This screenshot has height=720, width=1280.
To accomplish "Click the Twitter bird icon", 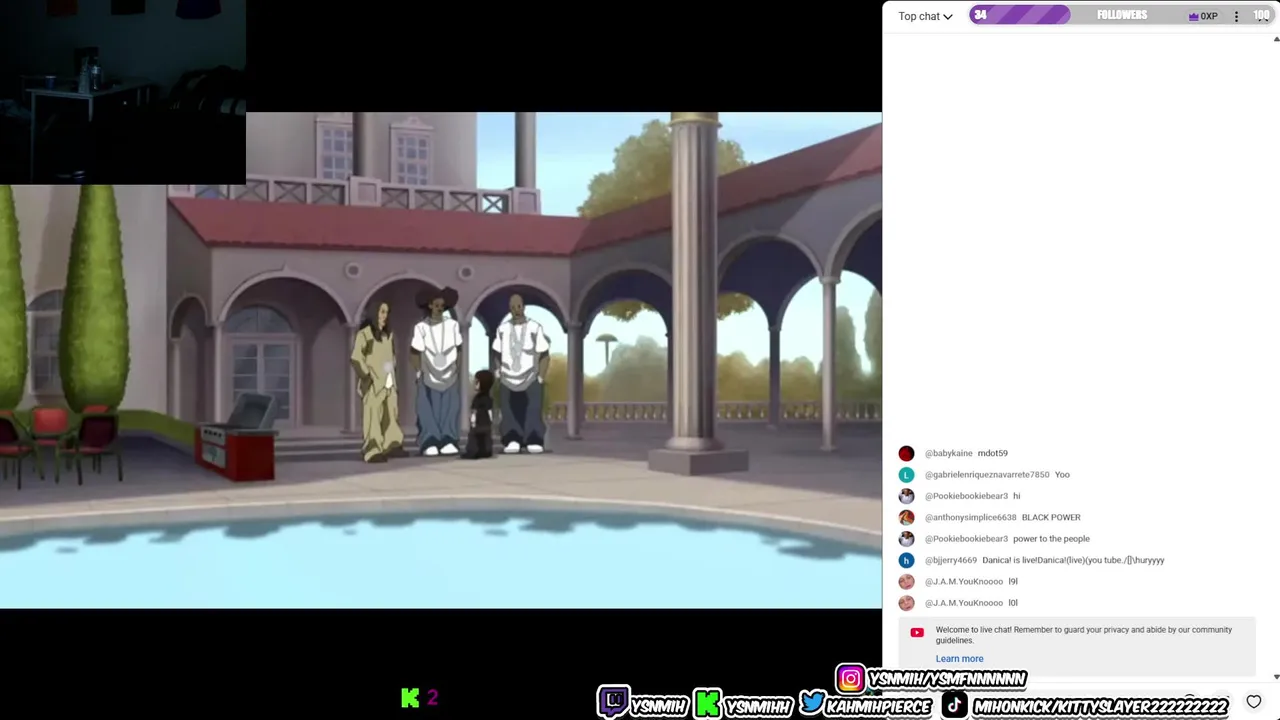I will 813,702.
